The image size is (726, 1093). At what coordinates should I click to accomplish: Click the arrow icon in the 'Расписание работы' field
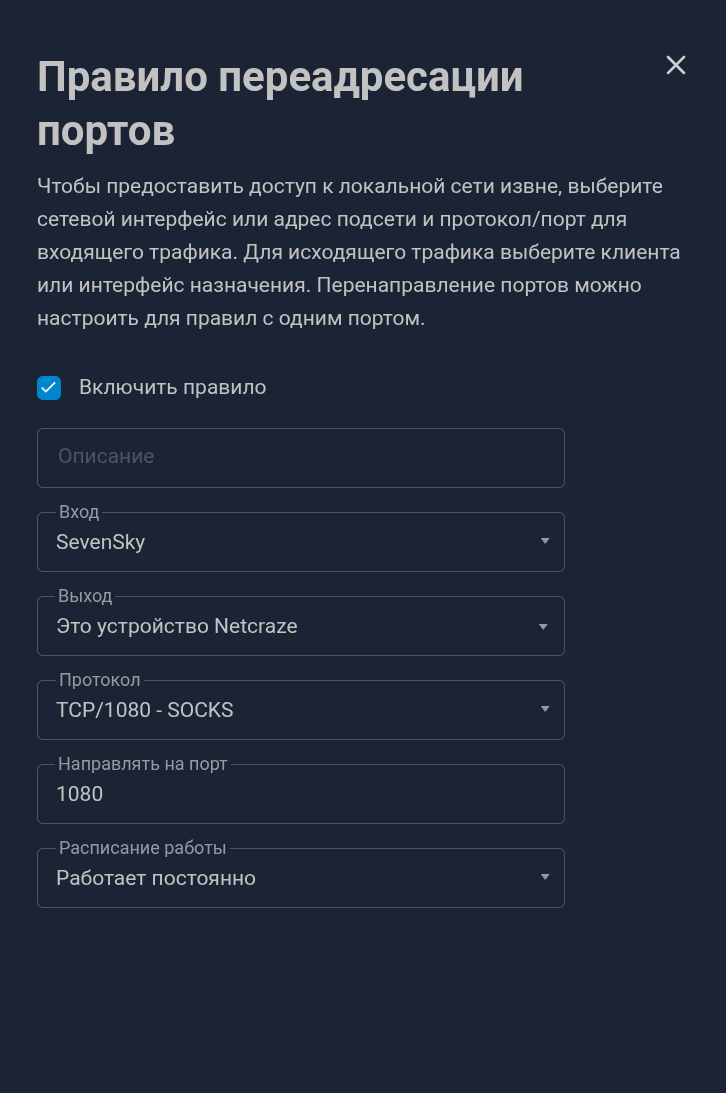point(545,878)
